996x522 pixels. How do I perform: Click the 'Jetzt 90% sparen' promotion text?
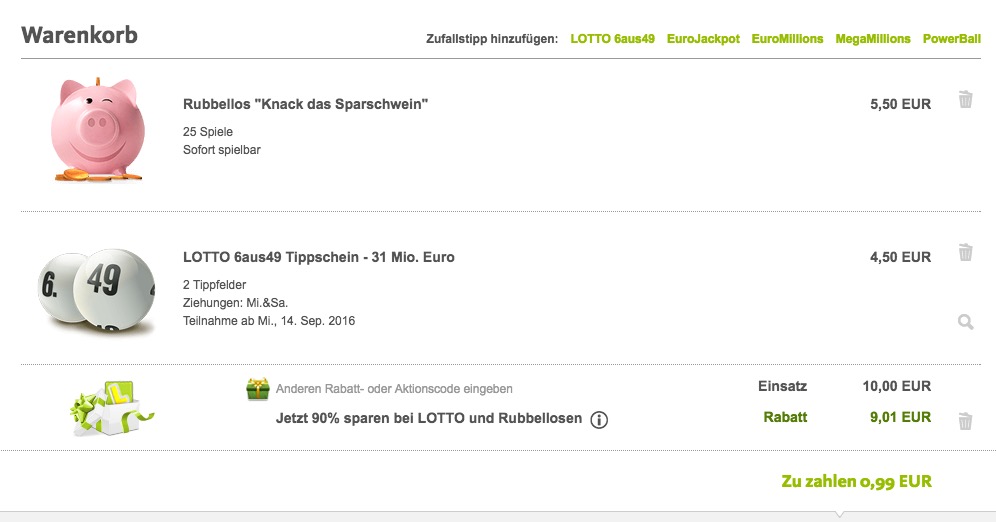[428, 419]
